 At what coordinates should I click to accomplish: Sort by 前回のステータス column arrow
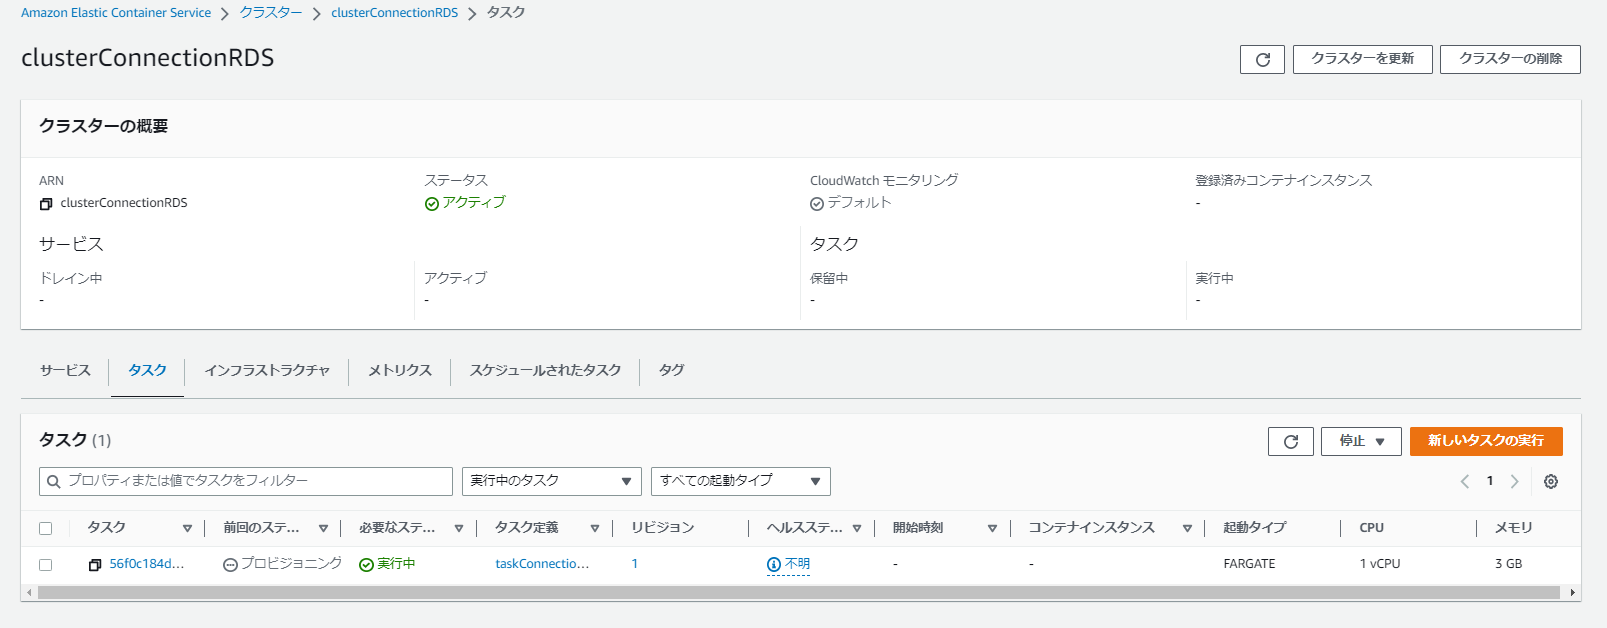pos(323,528)
